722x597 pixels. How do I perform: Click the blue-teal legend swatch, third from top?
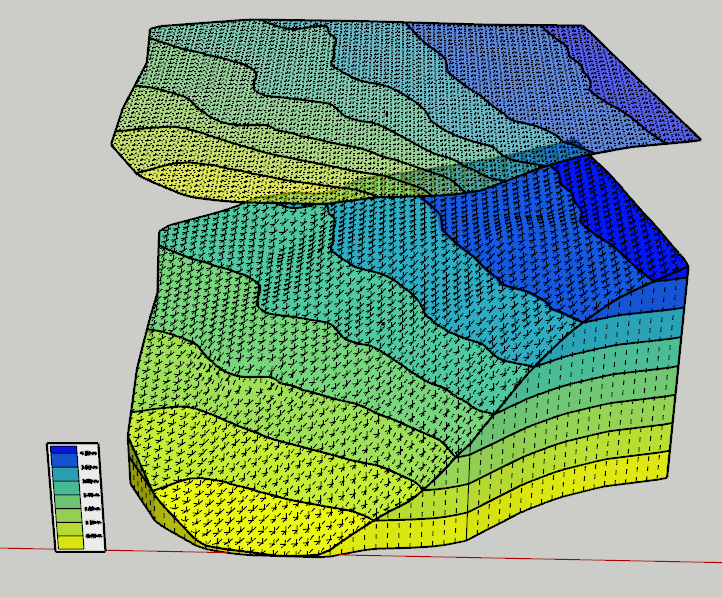(66, 475)
